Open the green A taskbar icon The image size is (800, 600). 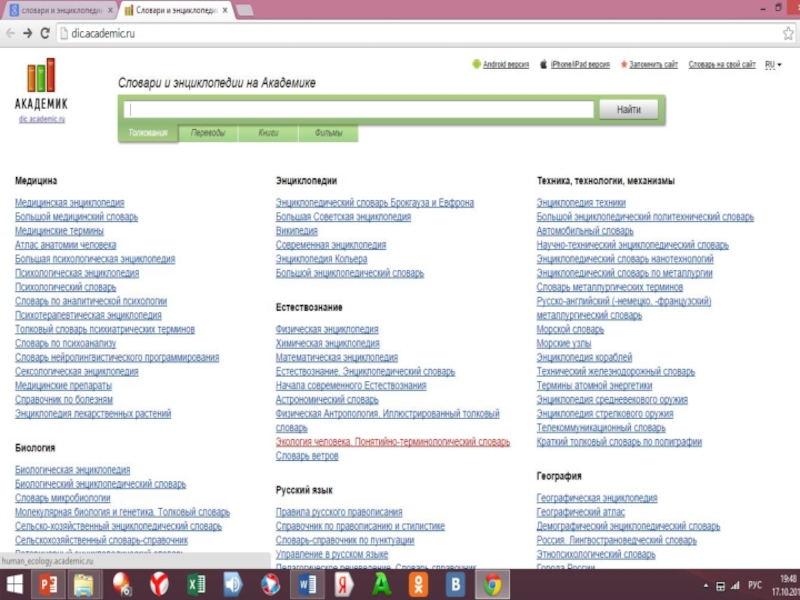[x=381, y=585]
